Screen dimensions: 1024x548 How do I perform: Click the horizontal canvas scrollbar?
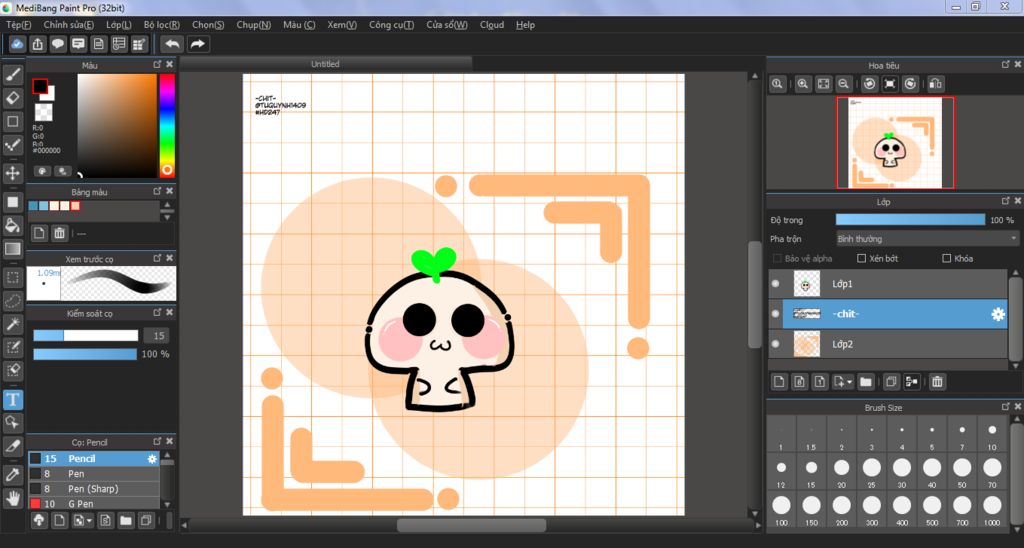(472, 525)
